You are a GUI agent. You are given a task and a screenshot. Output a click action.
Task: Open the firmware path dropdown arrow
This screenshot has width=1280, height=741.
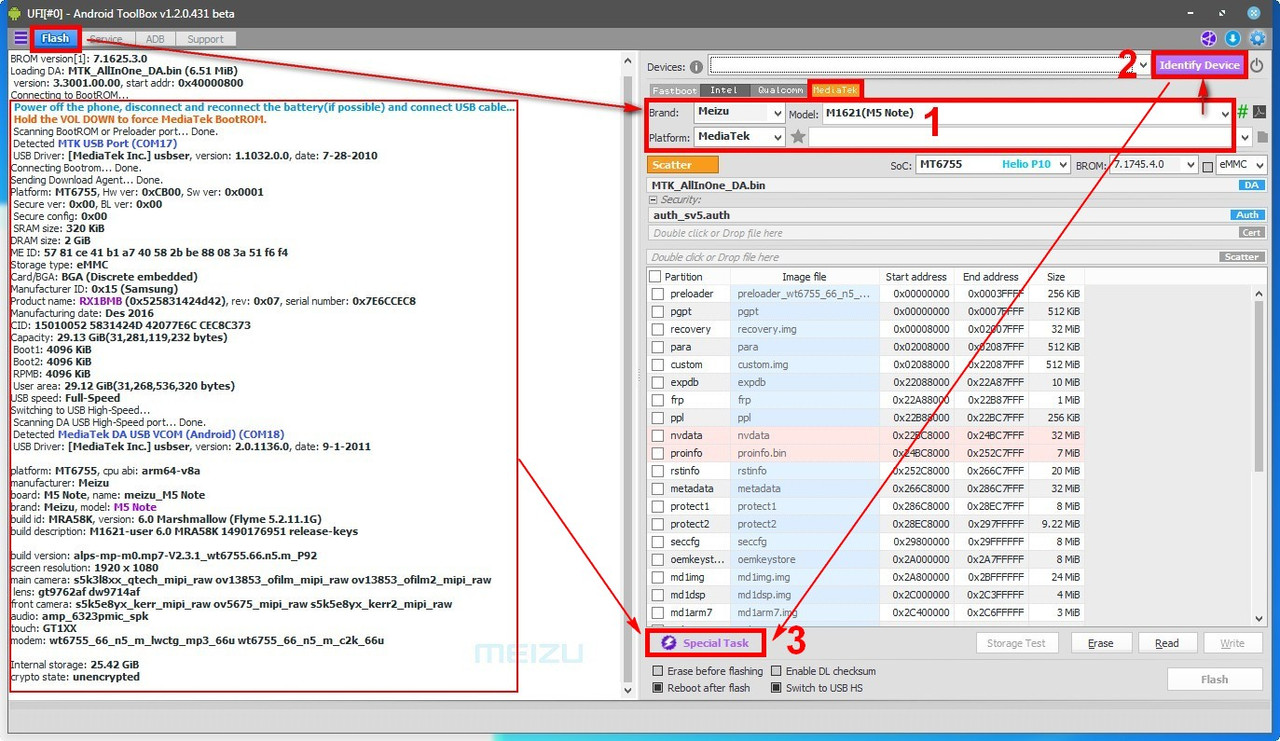(1244, 137)
